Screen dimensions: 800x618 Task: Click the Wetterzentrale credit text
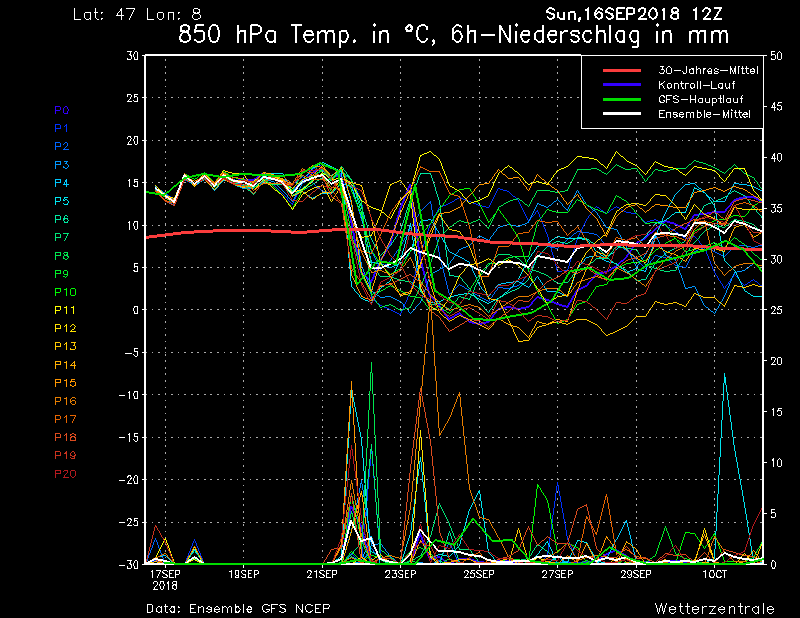(x=714, y=608)
